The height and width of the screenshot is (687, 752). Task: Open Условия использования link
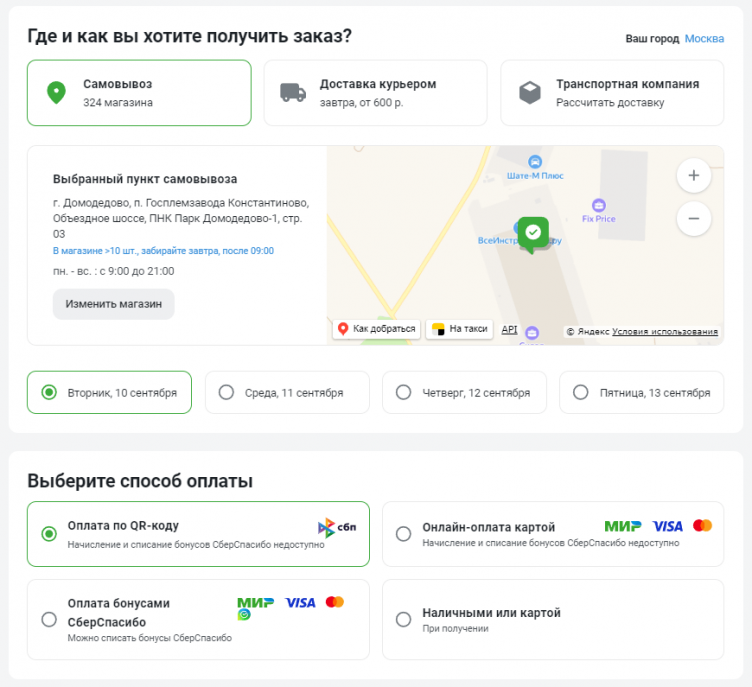coord(665,332)
